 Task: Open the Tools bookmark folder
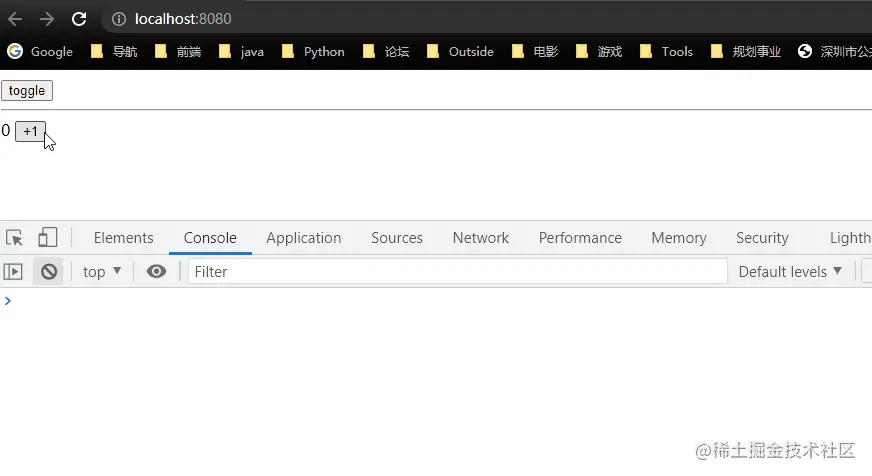(666, 52)
